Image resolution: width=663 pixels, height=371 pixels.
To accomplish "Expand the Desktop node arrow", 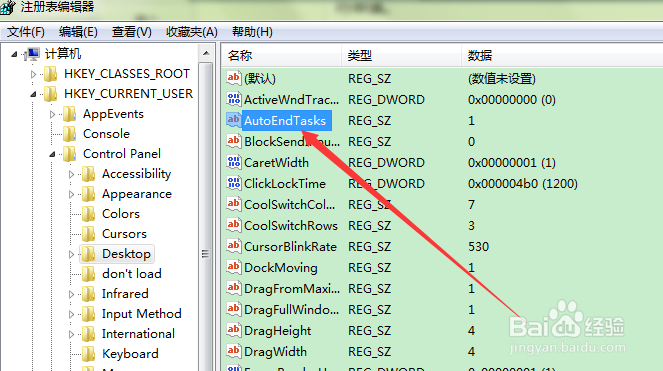I will 71,254.
